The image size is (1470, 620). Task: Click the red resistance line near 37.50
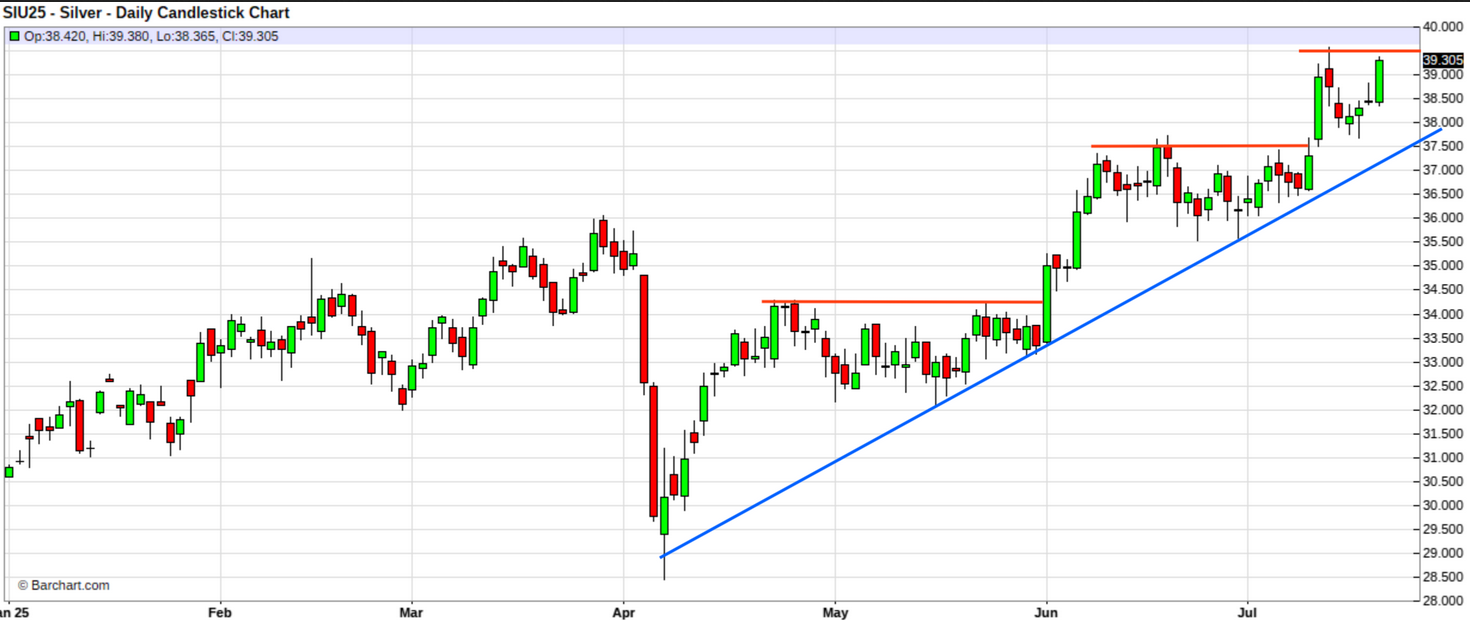pyautogui.click(x=1200, y=146)
